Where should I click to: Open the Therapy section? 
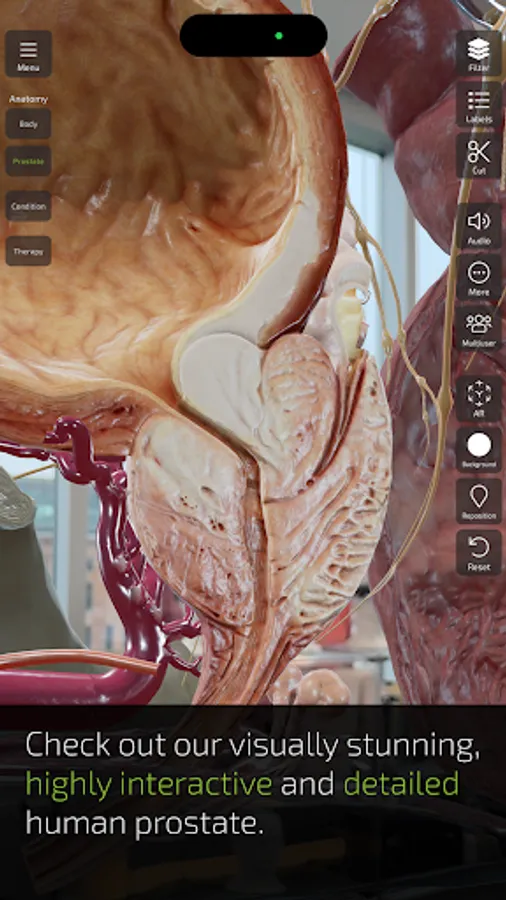29,251
